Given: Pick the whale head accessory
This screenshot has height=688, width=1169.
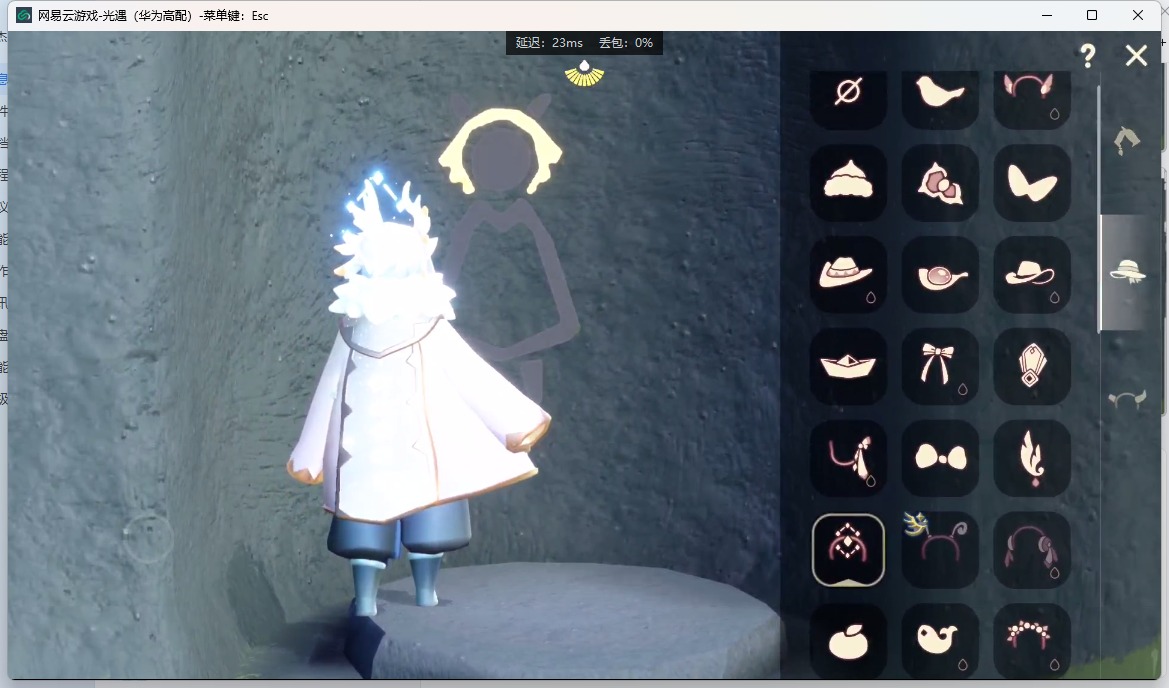Looking at the screenshot, I should point(940,641).
